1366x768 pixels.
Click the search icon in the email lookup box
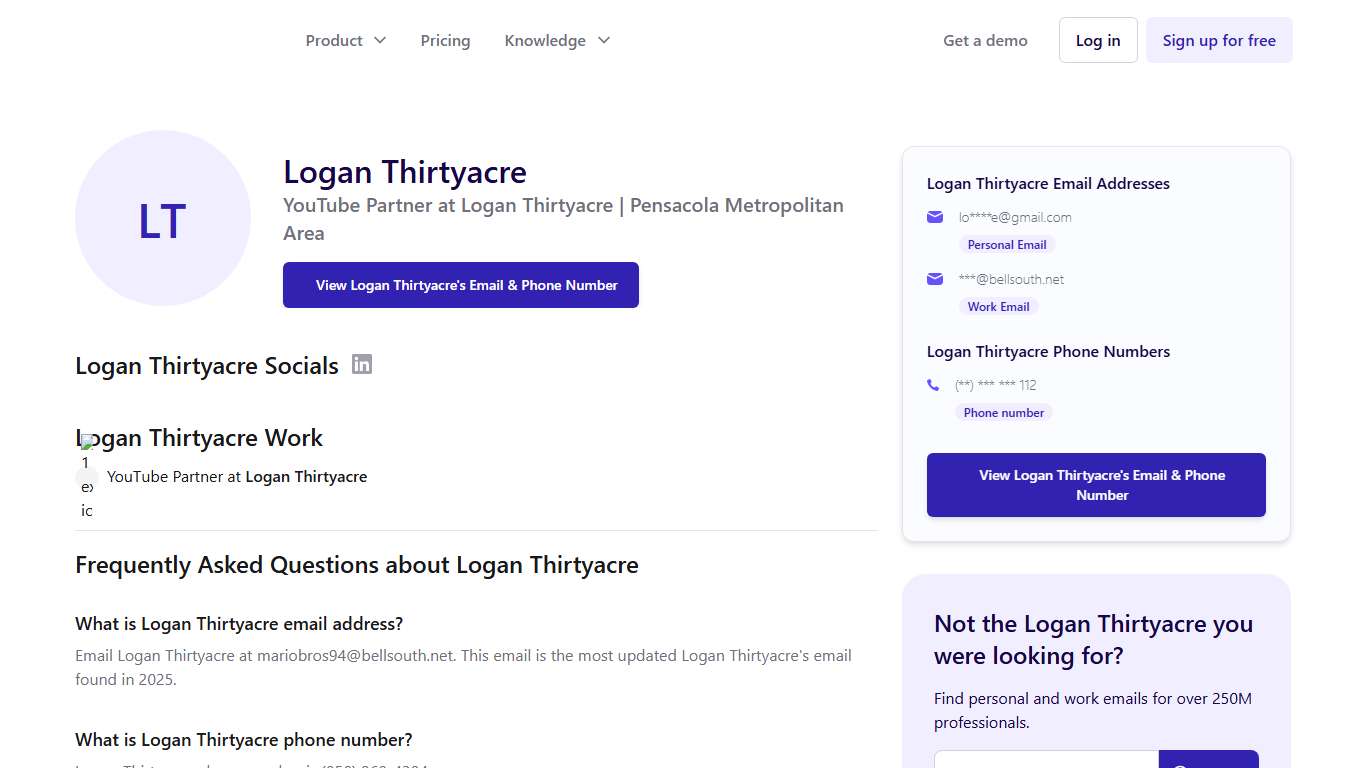(x=1209, y=762)
